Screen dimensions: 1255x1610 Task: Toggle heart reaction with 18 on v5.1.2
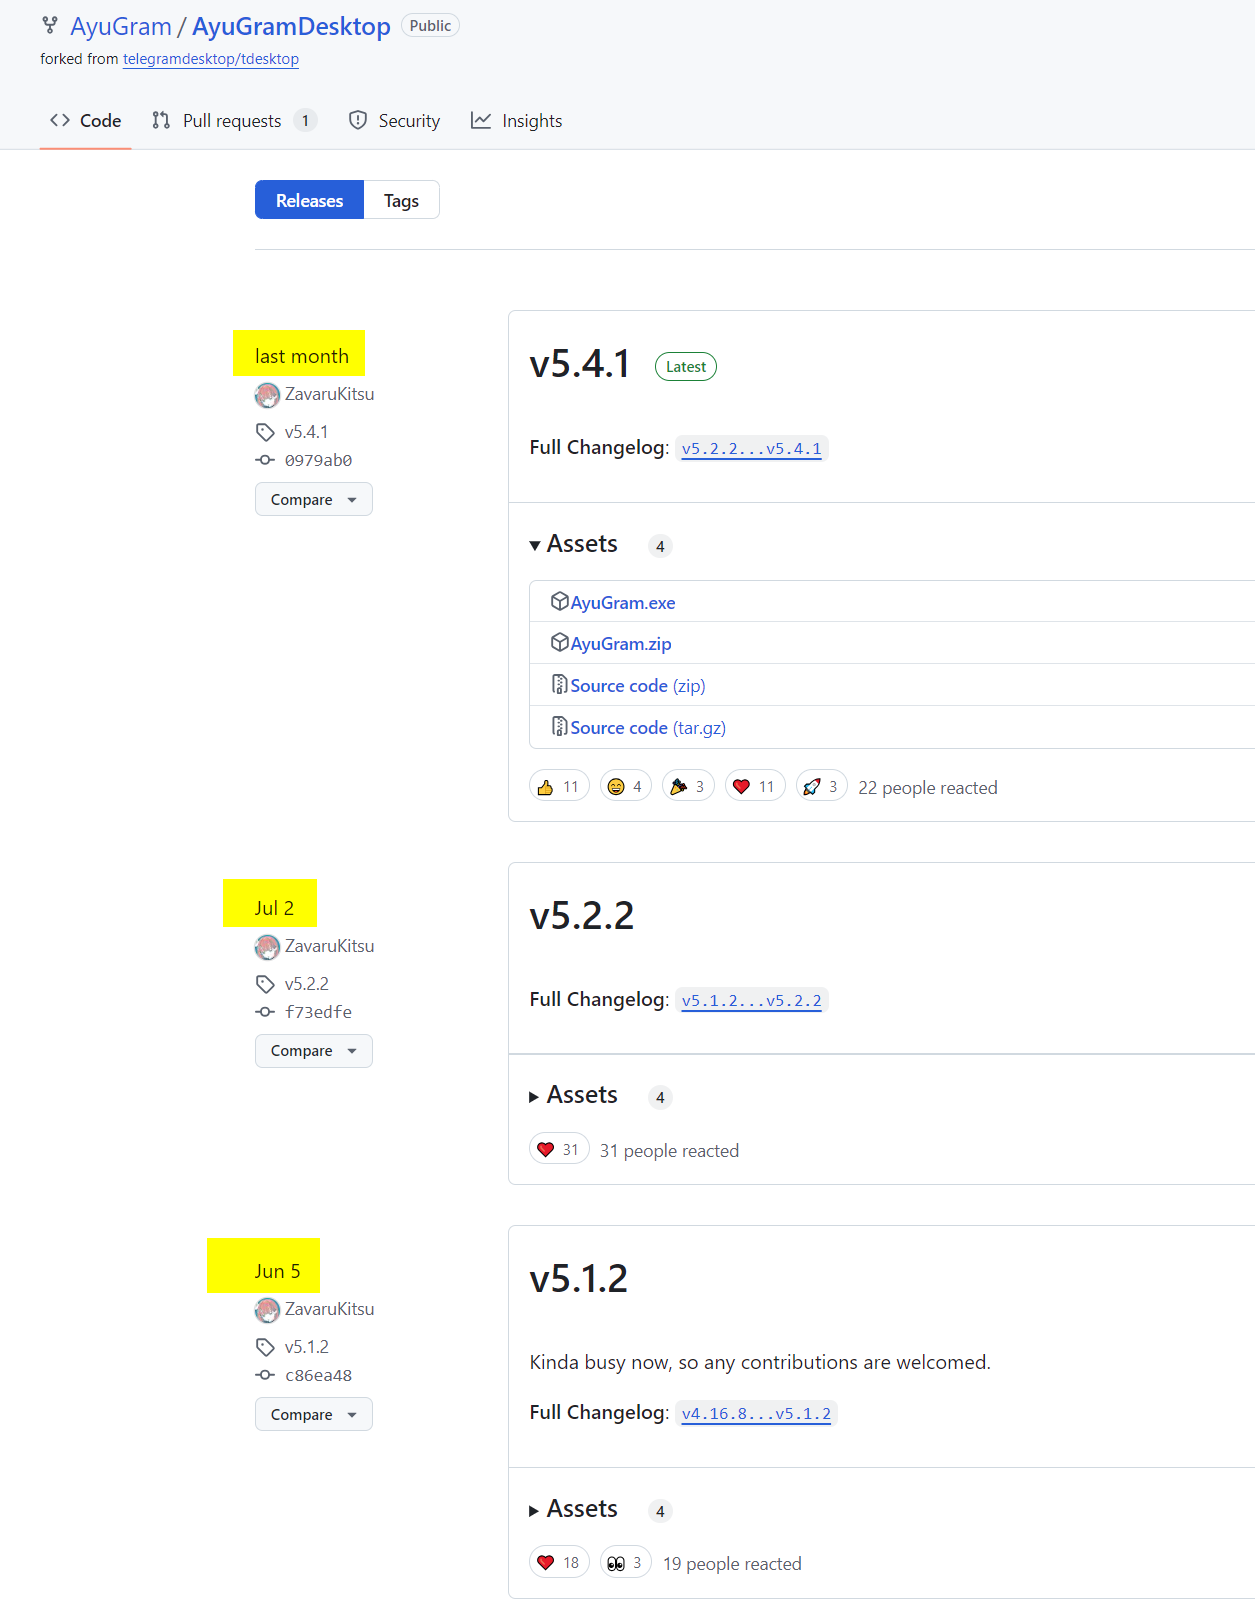(x=559, y=1562)
